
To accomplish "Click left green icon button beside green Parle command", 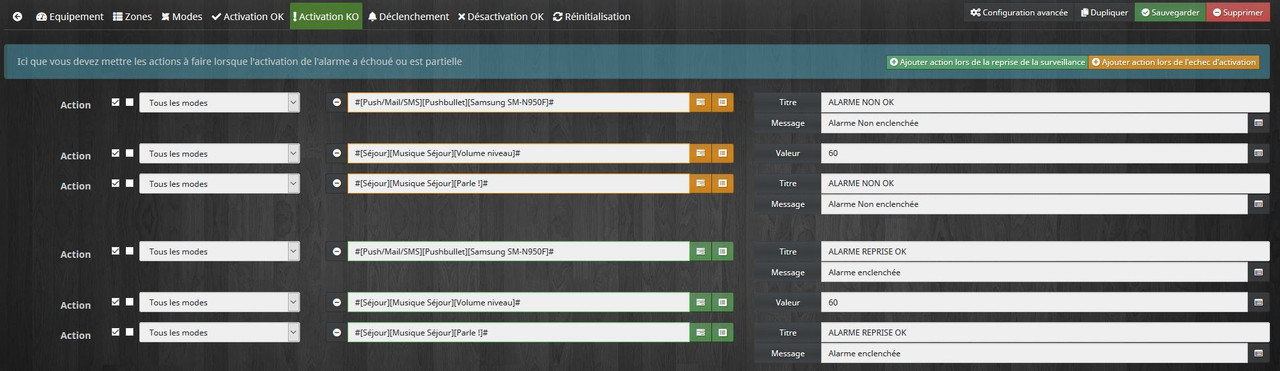I will click(x=700, y=332).
